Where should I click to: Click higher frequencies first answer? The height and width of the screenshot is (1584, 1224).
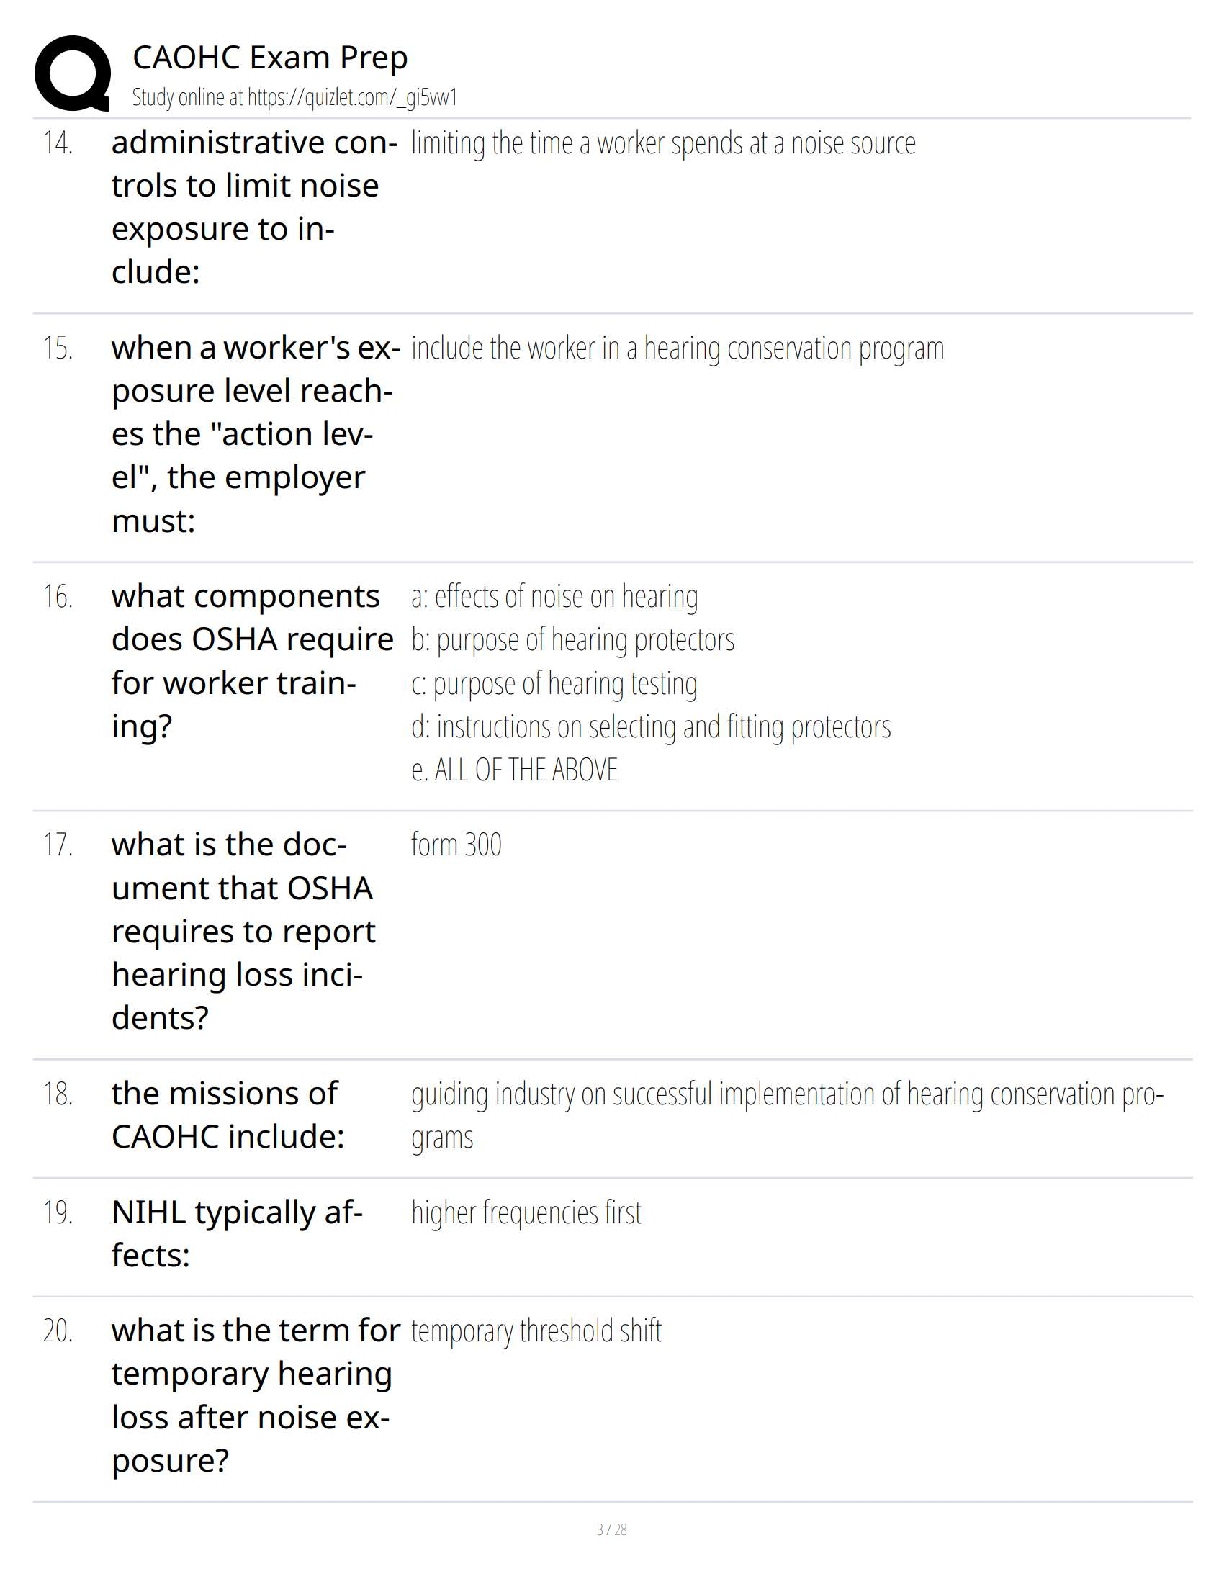coord(526,1213)
